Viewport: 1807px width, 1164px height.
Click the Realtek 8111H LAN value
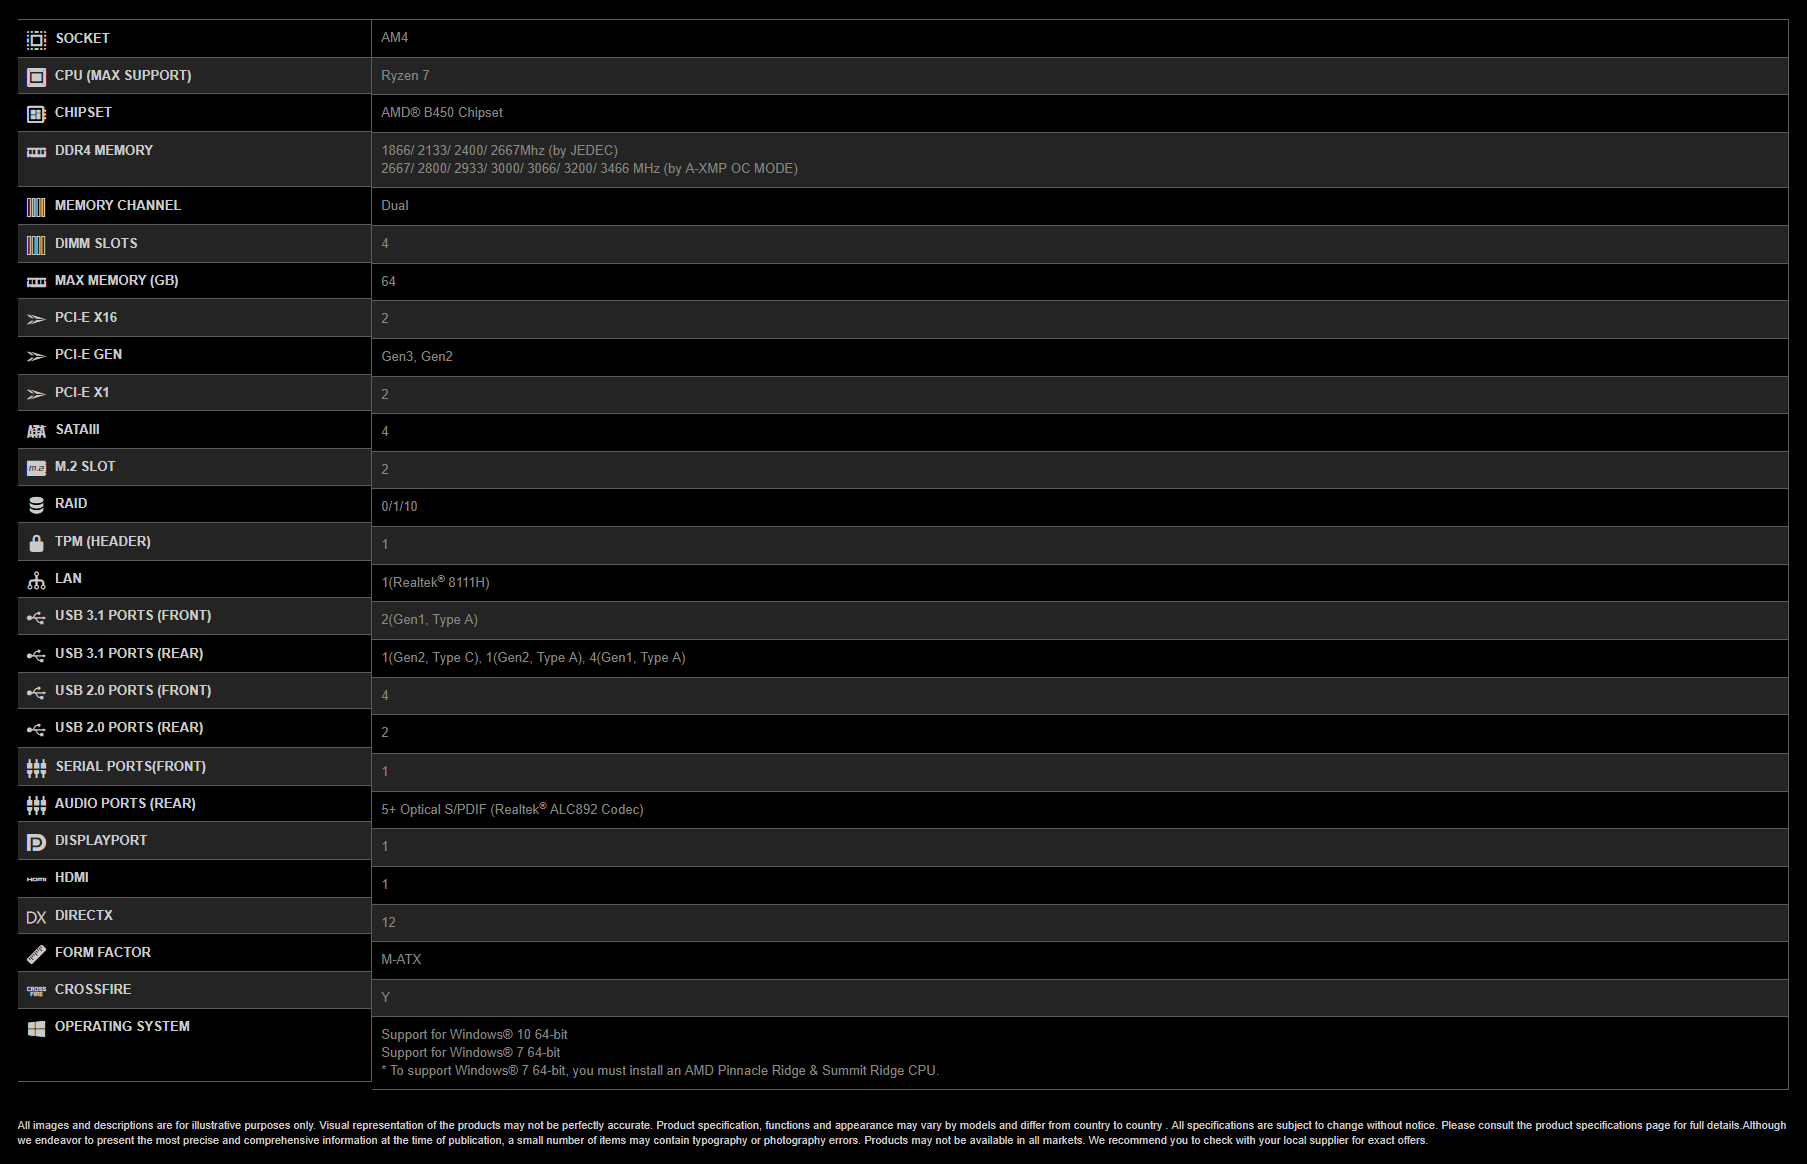pos(435,582)
